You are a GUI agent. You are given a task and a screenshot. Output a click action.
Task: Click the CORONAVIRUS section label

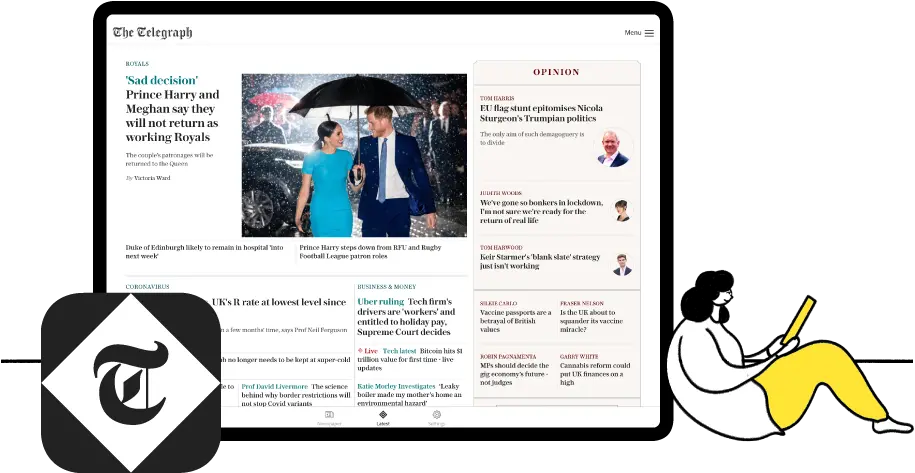click(x=147, y=287)
